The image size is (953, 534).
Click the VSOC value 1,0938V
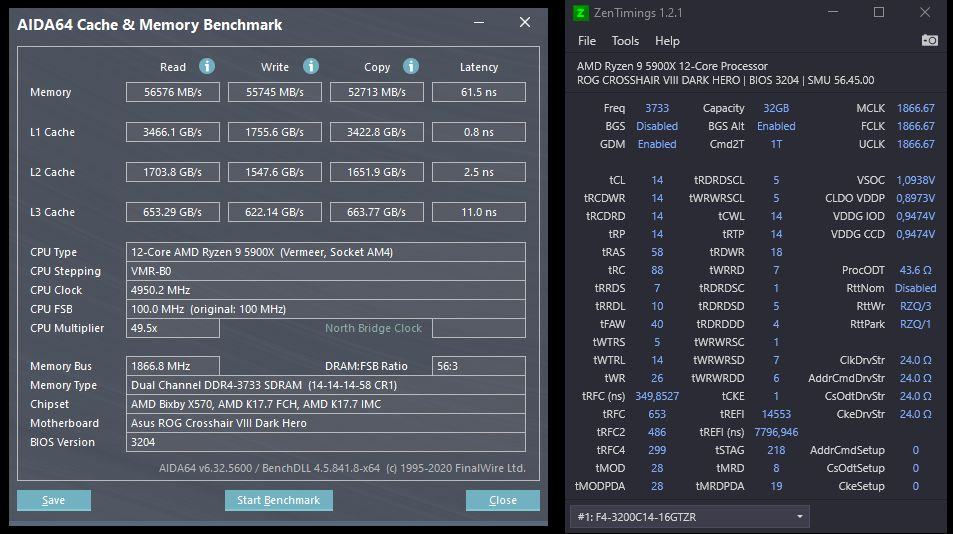click(x=915, y=180)
